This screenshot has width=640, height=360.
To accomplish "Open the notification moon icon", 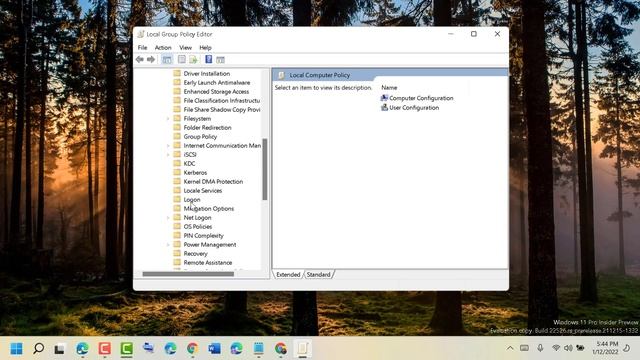I will (x=627, y=348).
